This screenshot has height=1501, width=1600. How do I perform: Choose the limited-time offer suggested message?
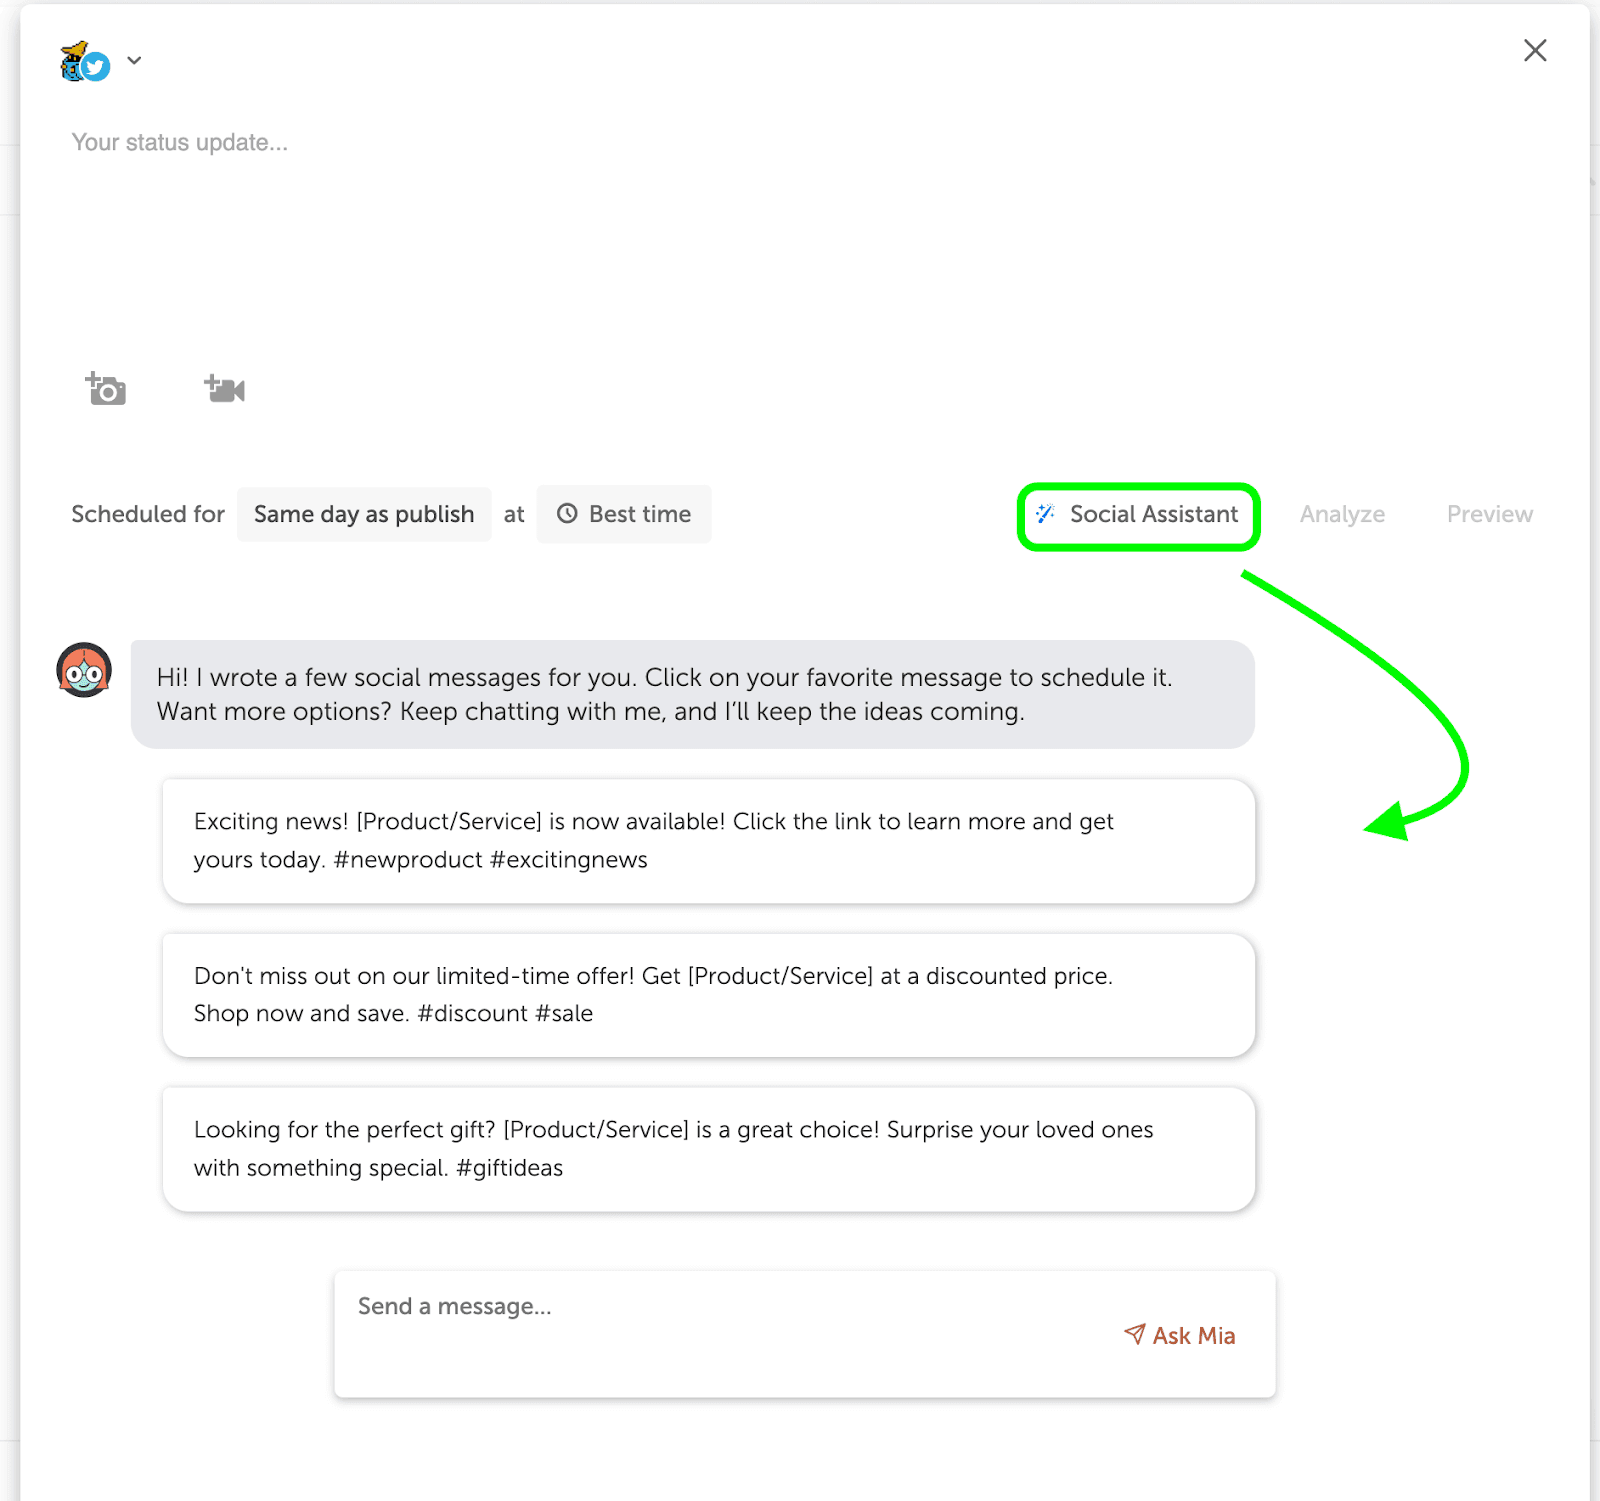708,995
